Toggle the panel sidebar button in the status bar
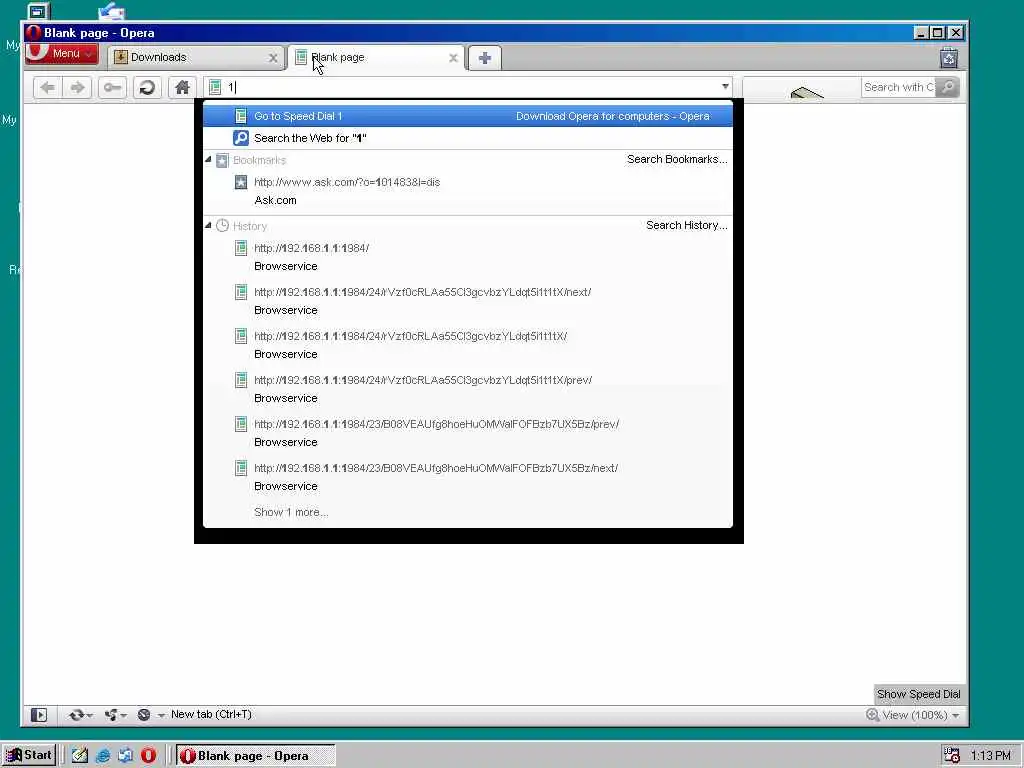This screenshot has width=1024, height=768. click(39, 715)
